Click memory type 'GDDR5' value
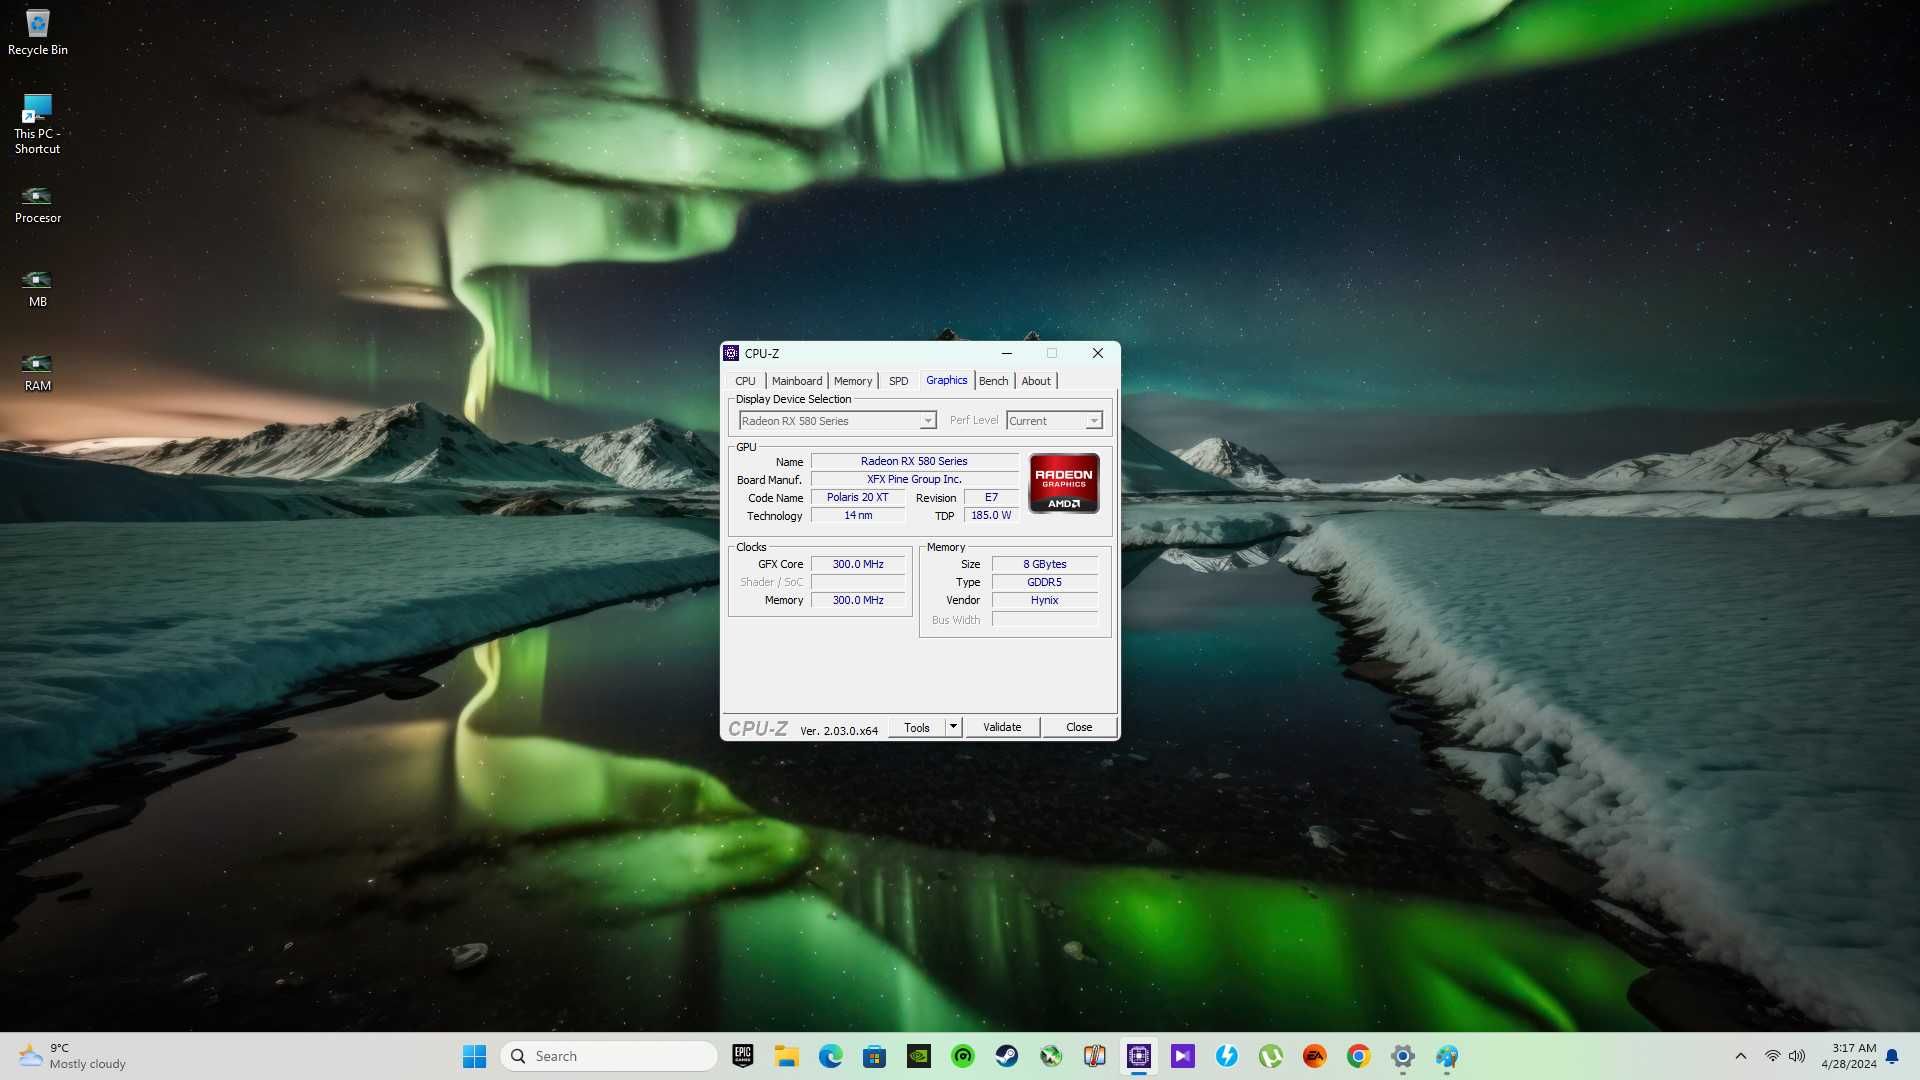The image size is (1920, 1080). pos(1044,582)
